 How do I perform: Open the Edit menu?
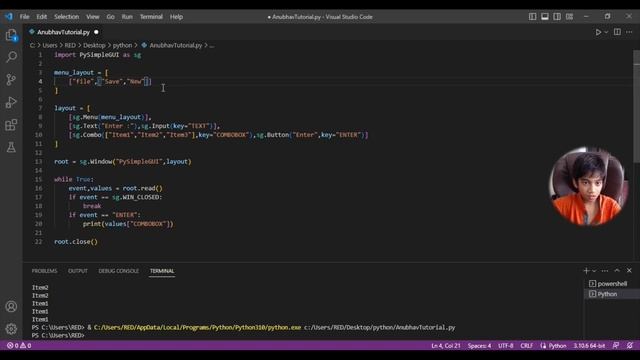click(x=42, y=17)
